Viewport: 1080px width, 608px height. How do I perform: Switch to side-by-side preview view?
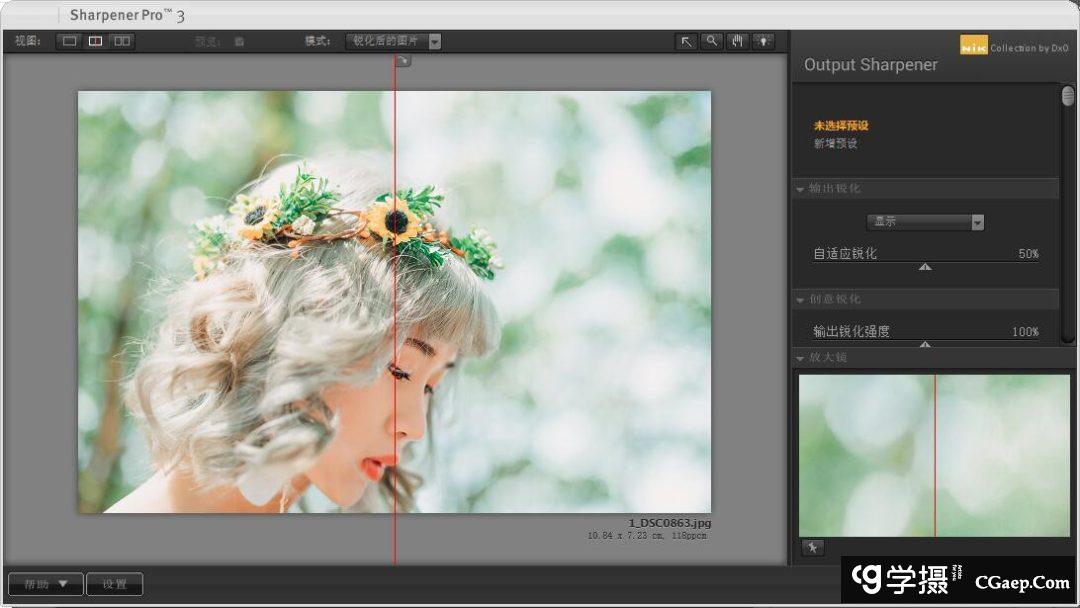click(x=121, y=41)
